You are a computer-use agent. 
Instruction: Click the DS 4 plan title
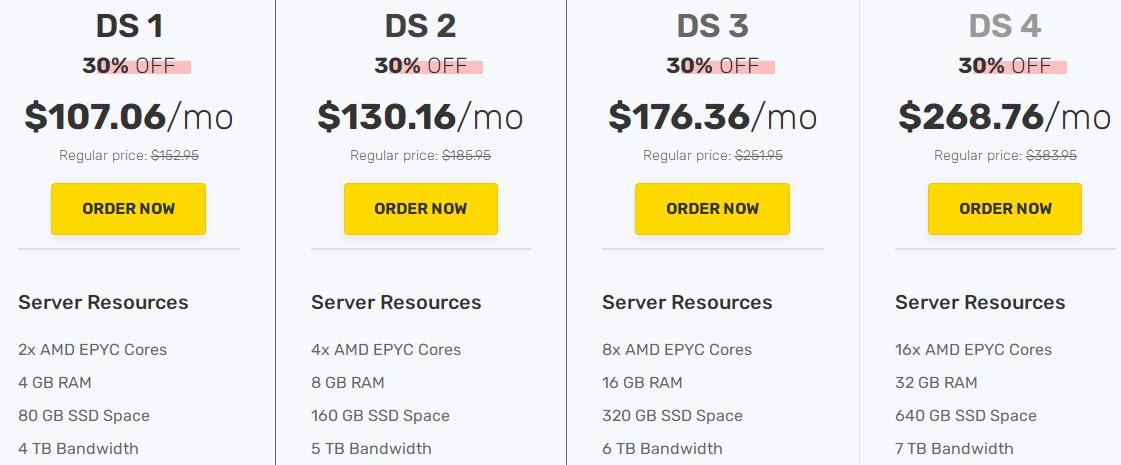1005,26
